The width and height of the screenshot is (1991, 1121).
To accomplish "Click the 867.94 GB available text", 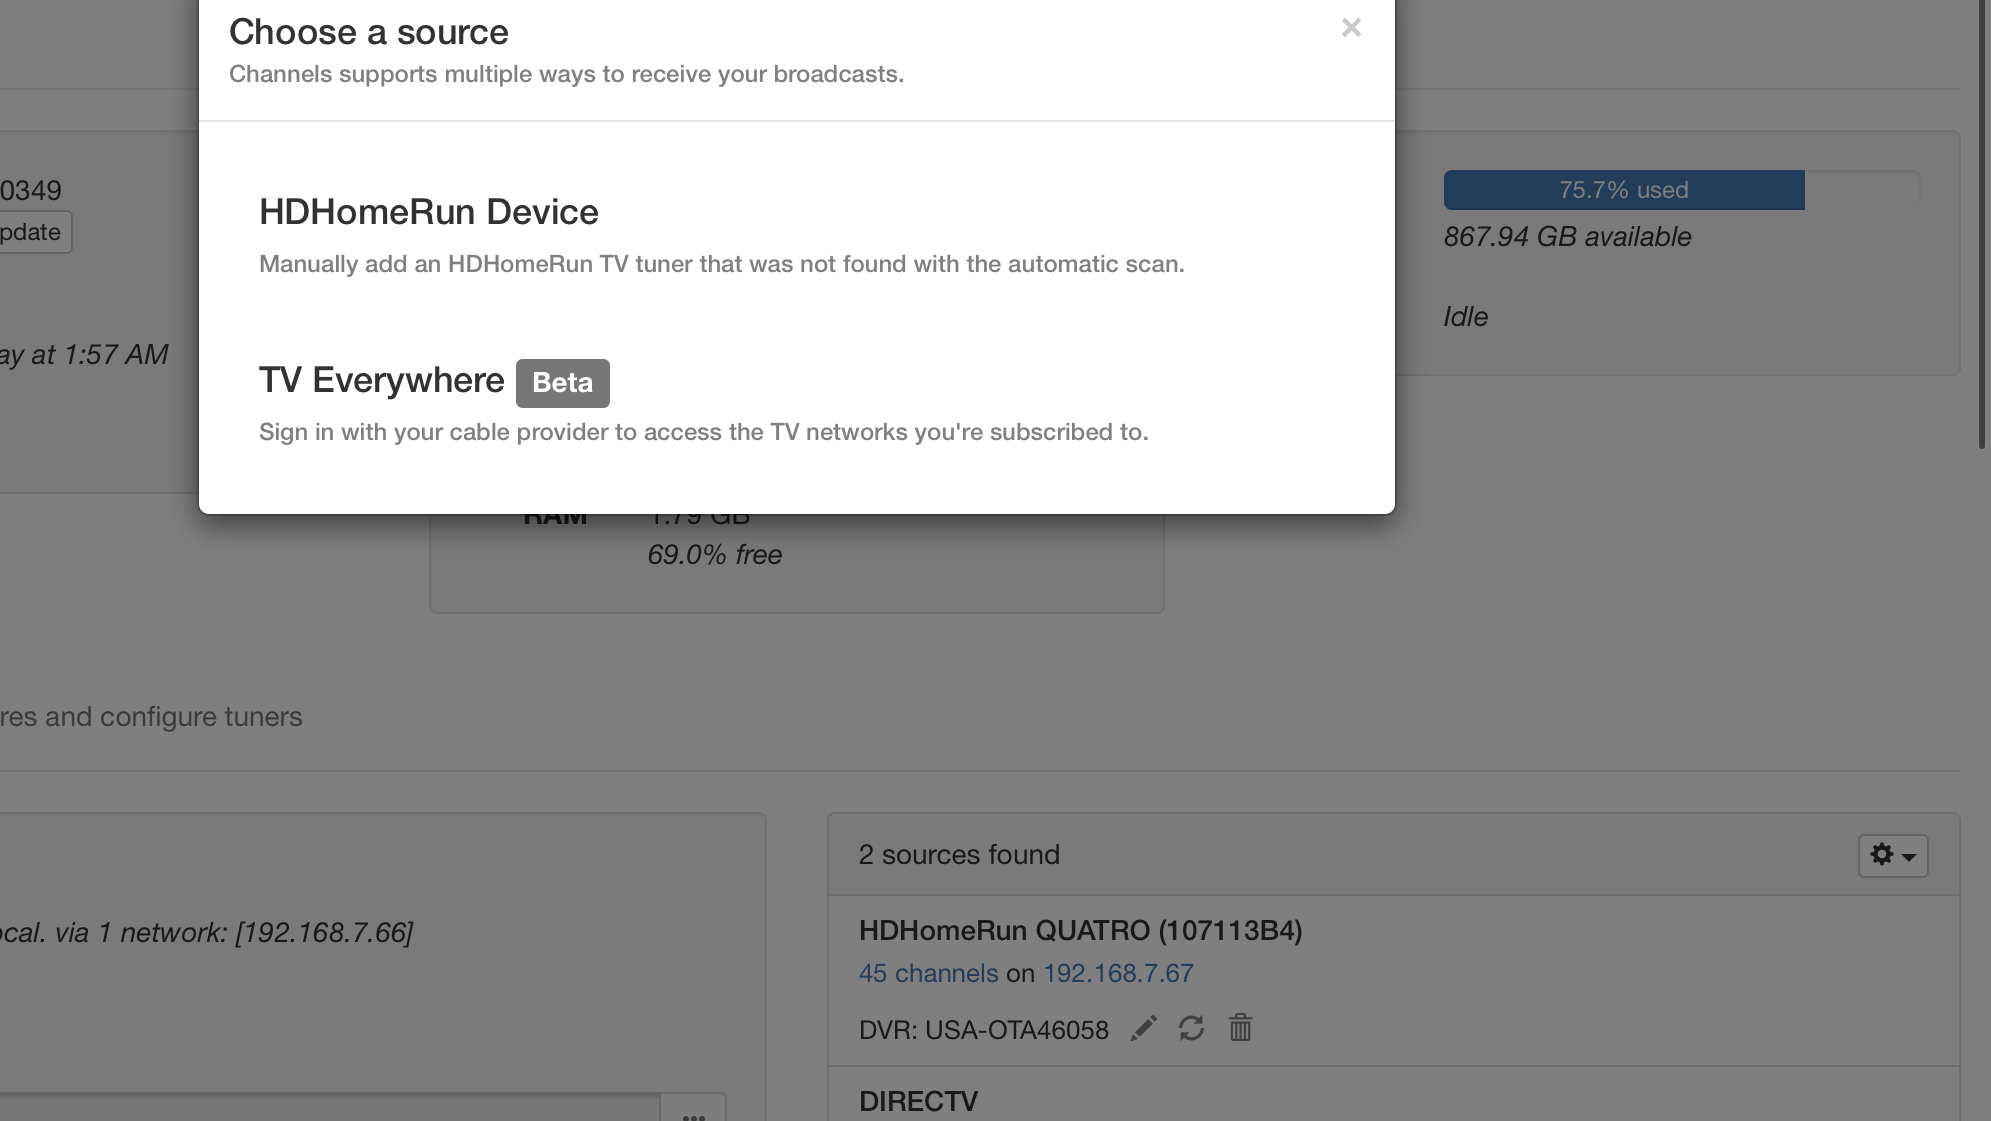I will (1567, 237).
